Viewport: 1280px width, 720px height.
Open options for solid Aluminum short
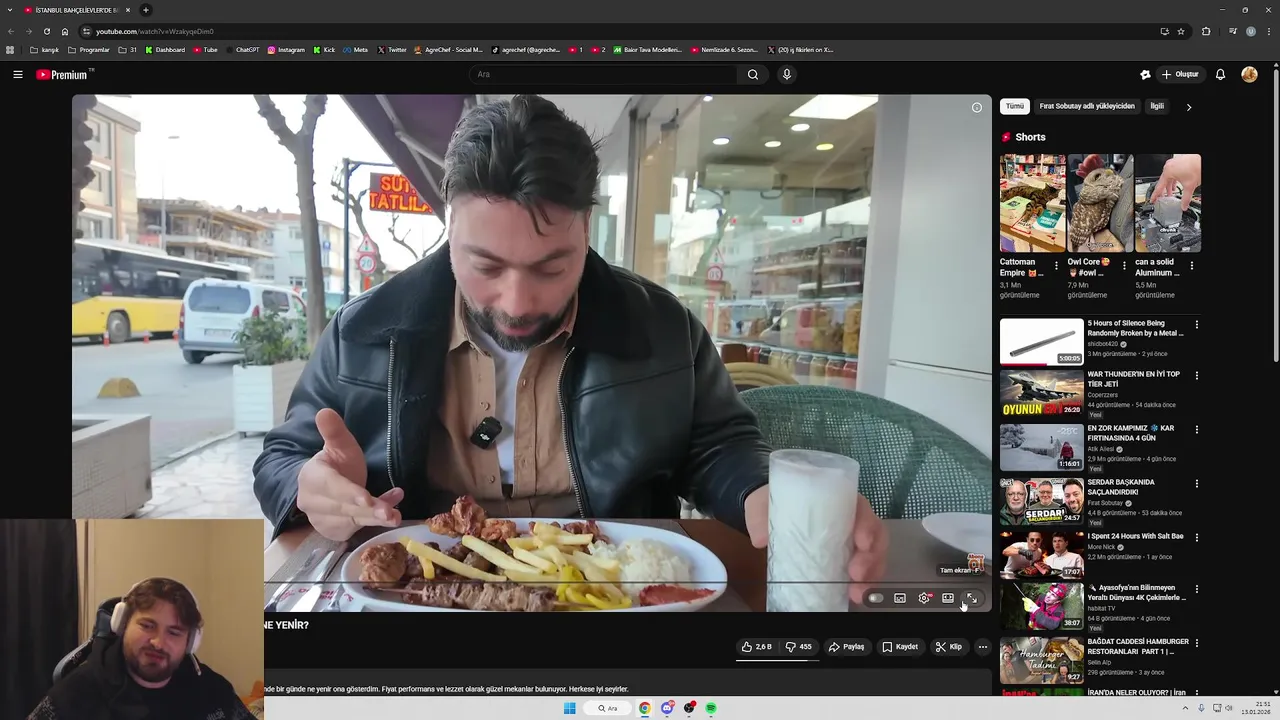pos(1192,266)
